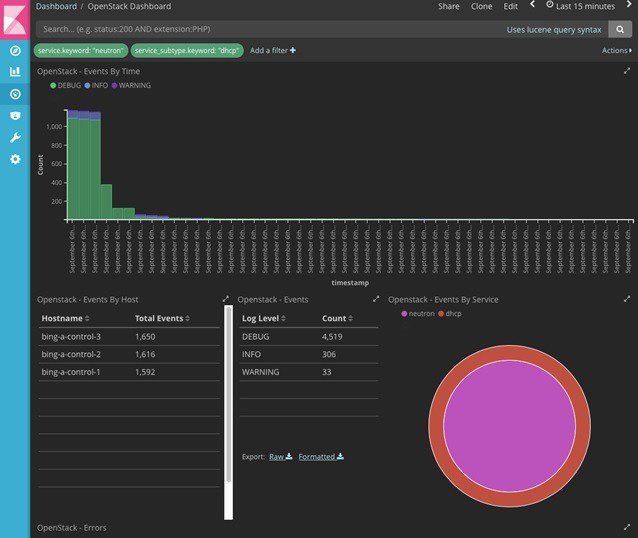Select the 4,519 count value
This screenshot has height=538, width=638.
pos(332,337)
